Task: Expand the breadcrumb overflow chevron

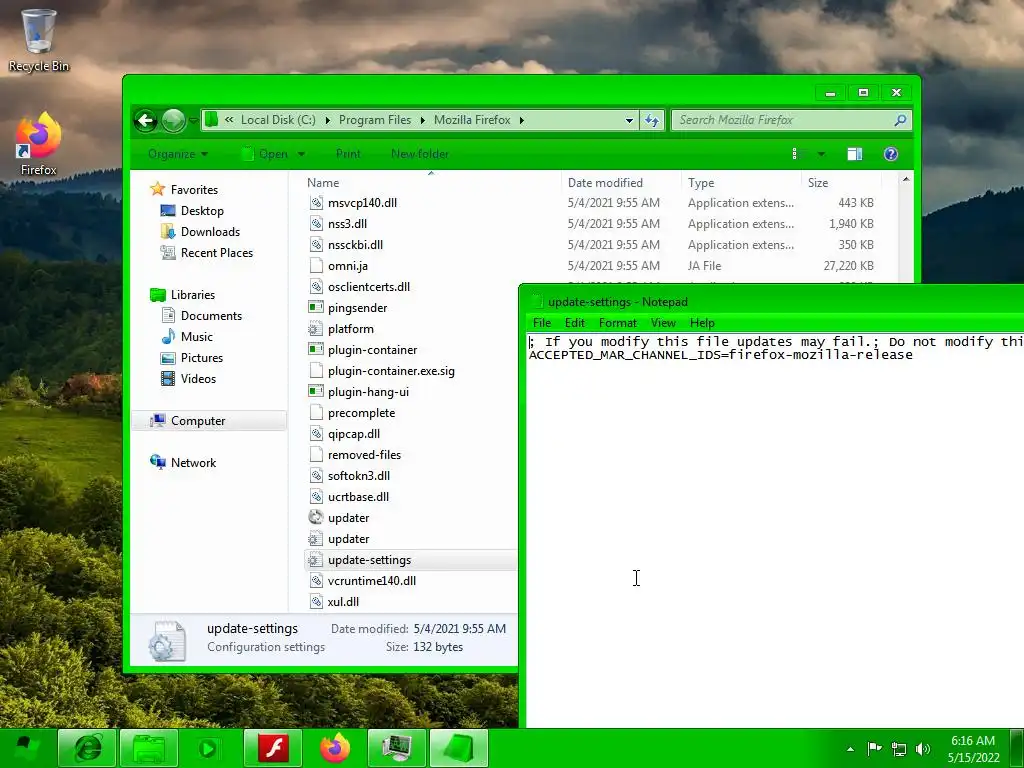Action: [x=229, y=120]
